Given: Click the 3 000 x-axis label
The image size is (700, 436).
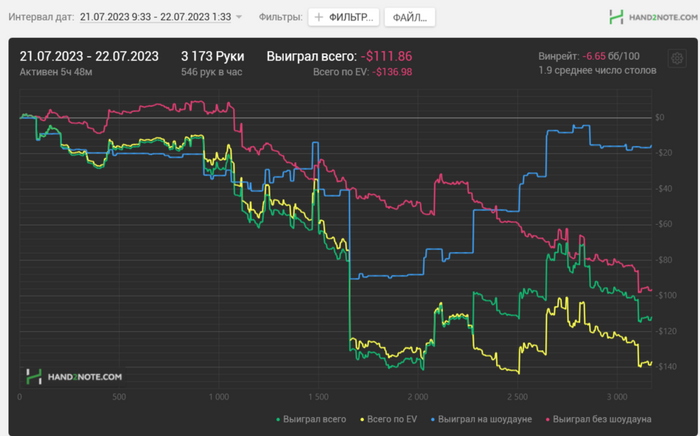Looking at the screenshot, I should click(617, 397).
